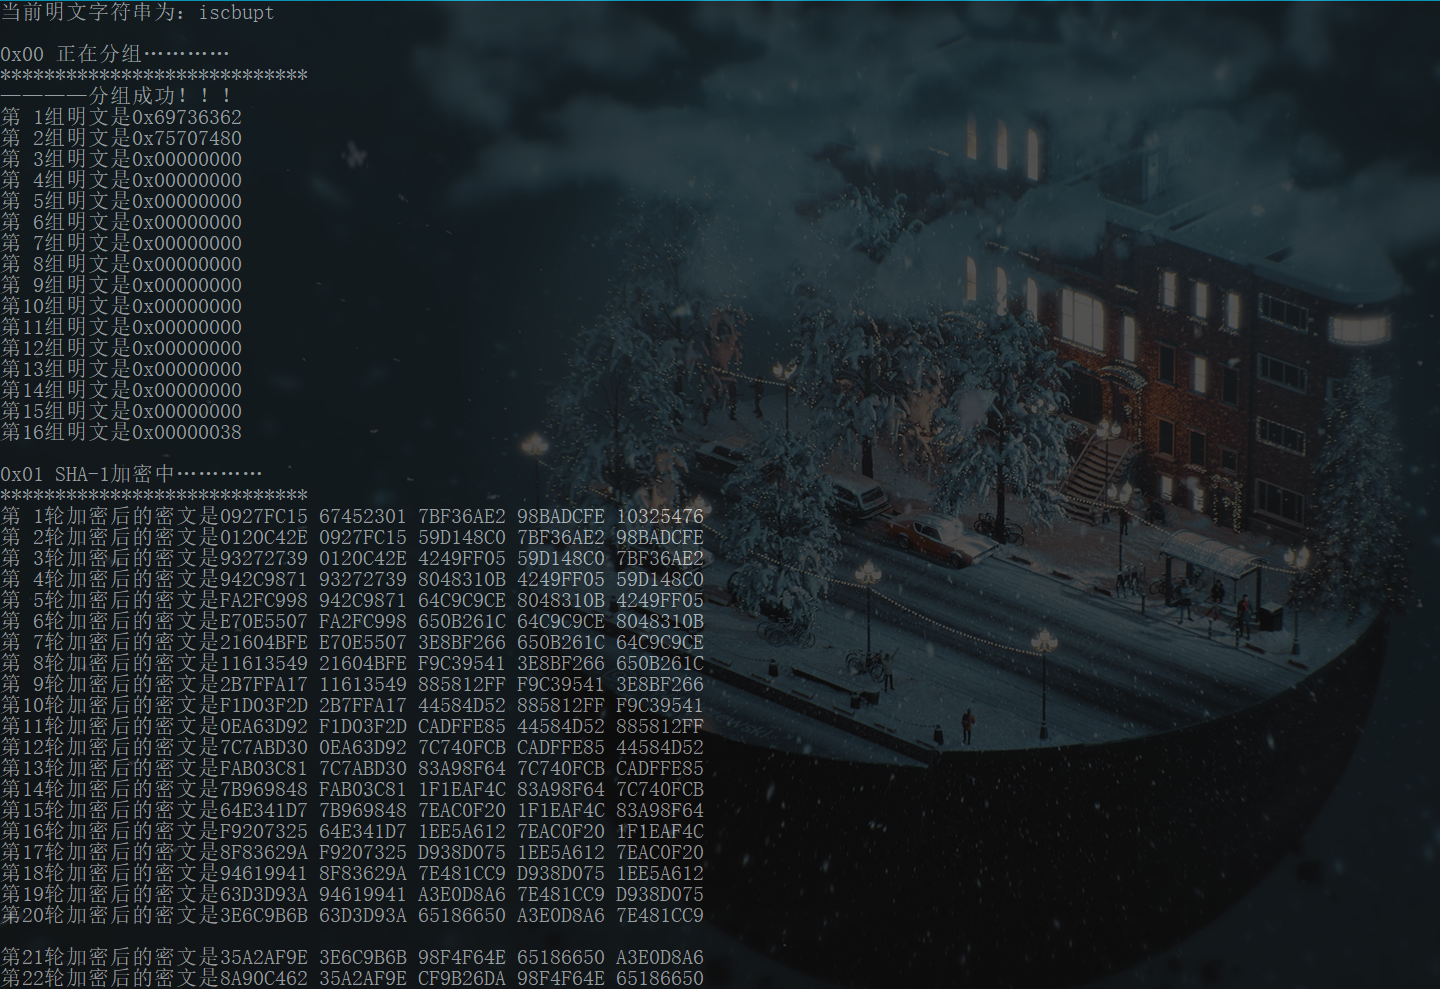Select group 1 plaintext value 0x69736362

click(185, 116)
